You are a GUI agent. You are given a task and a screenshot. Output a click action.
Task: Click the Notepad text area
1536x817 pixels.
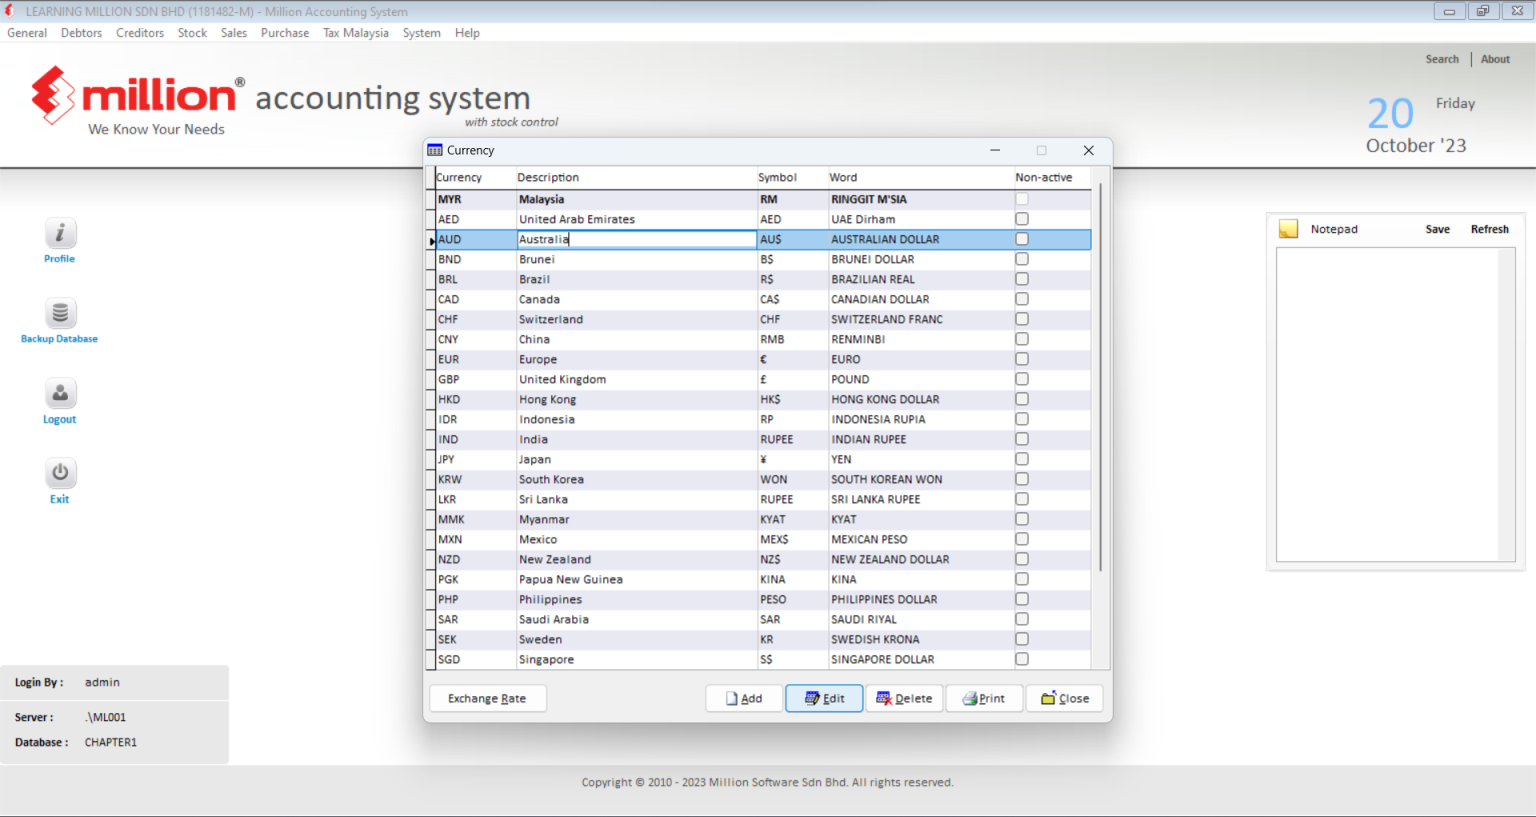[x=1387, y=404]
